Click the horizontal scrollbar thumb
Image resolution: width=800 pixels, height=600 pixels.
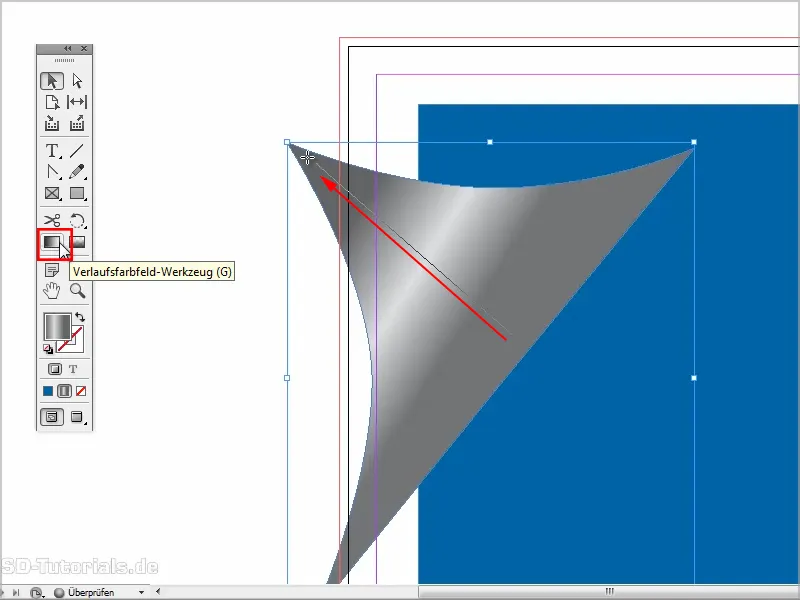pyautogui.click(x=609, y=592)
